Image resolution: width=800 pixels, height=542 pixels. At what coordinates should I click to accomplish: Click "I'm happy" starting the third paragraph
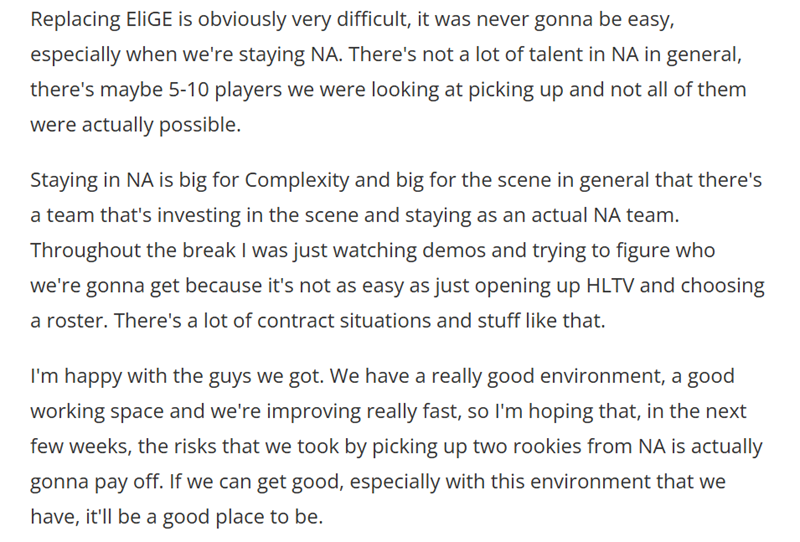pos(72,378)
